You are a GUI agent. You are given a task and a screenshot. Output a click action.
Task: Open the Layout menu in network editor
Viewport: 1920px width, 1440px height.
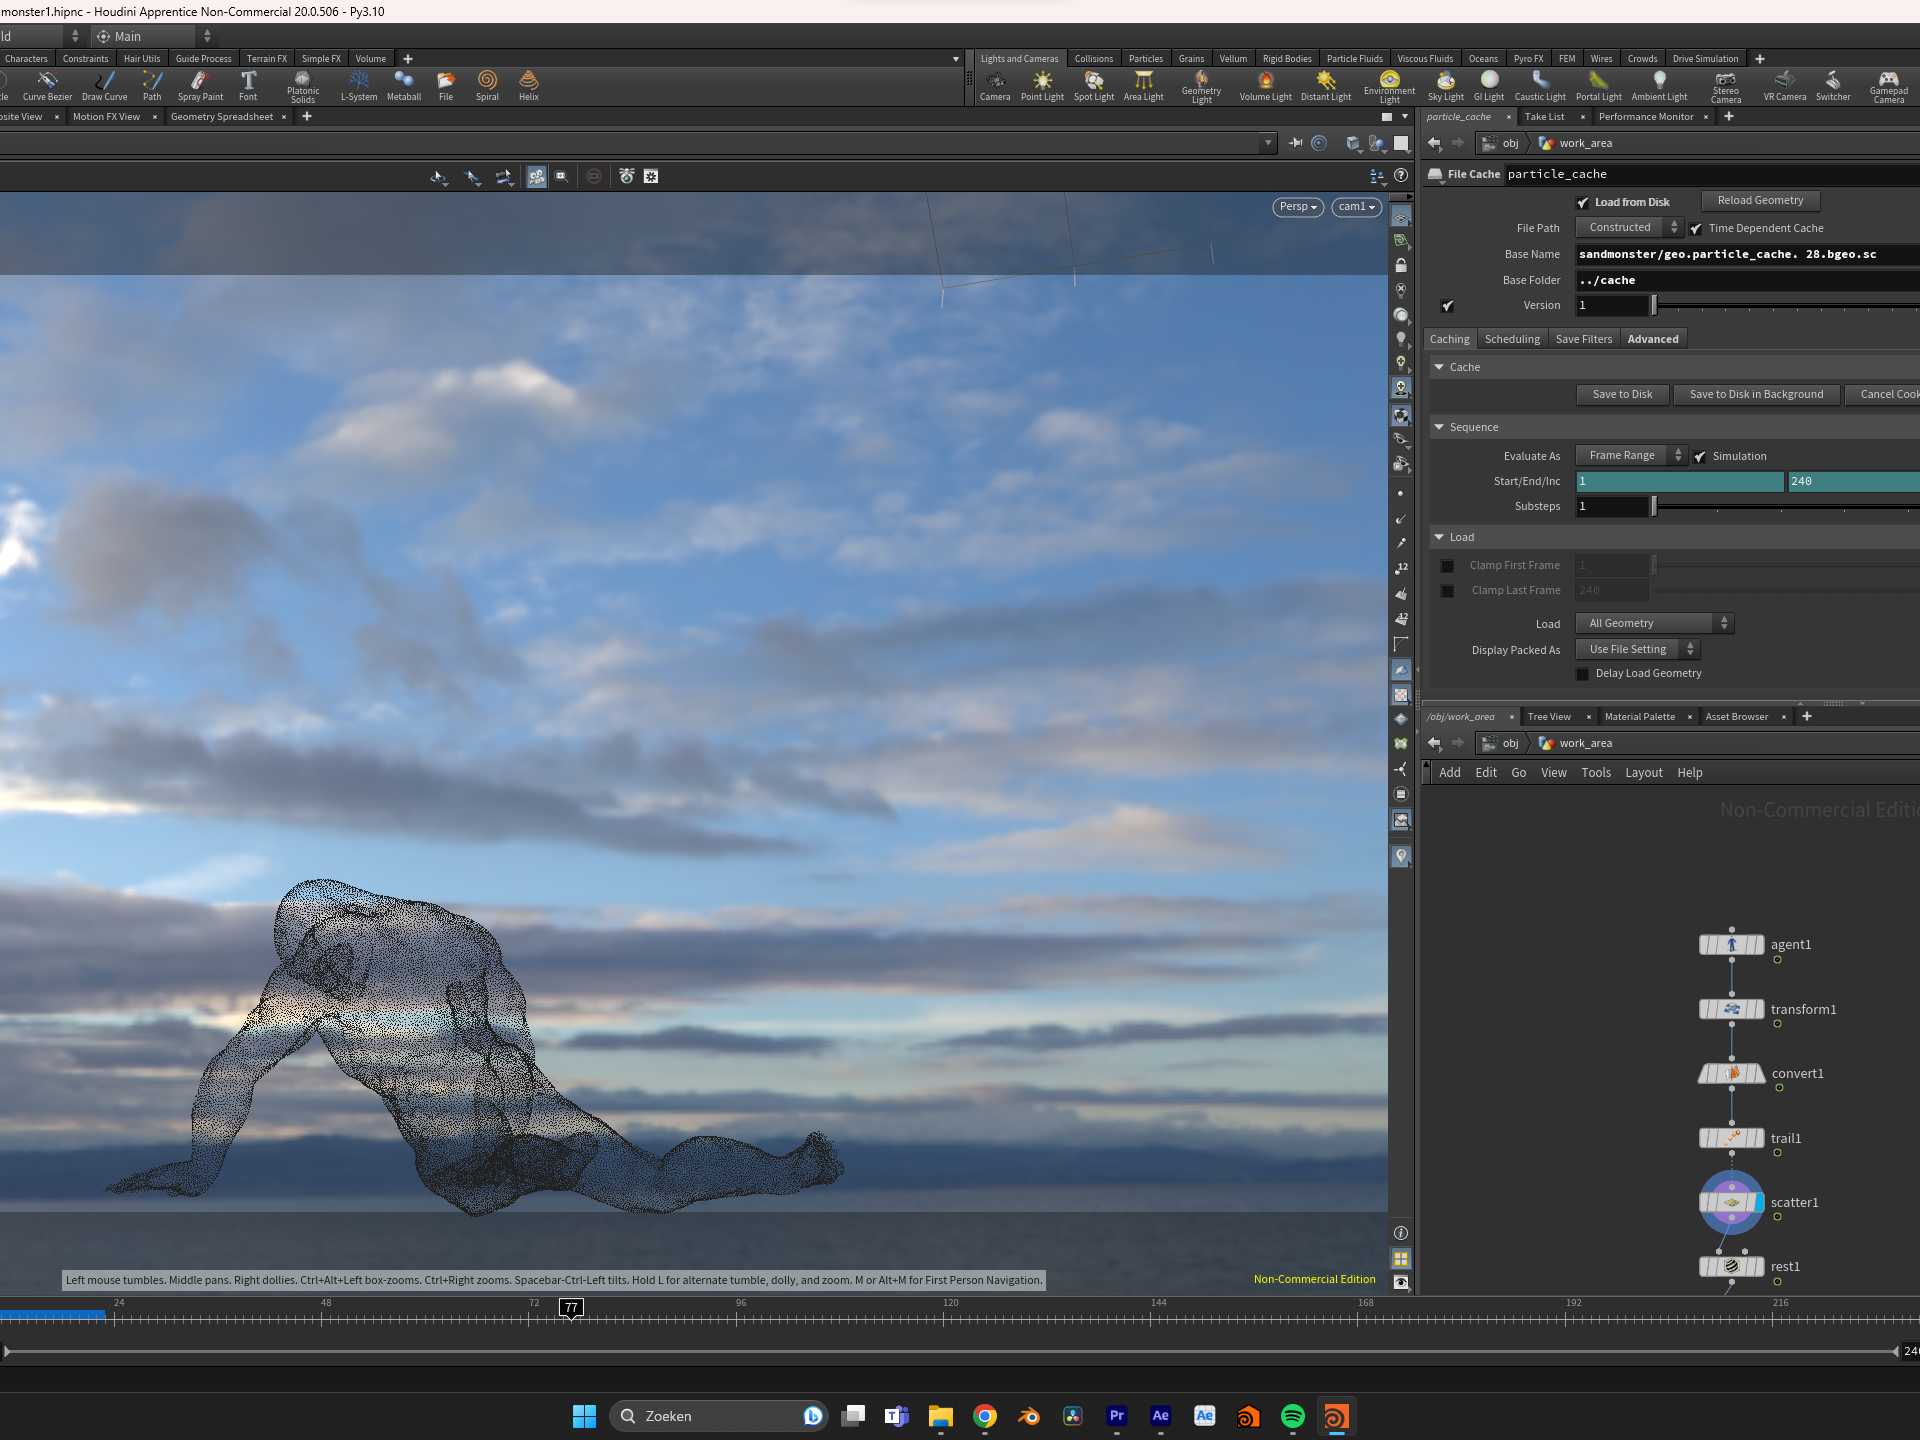1643,773
